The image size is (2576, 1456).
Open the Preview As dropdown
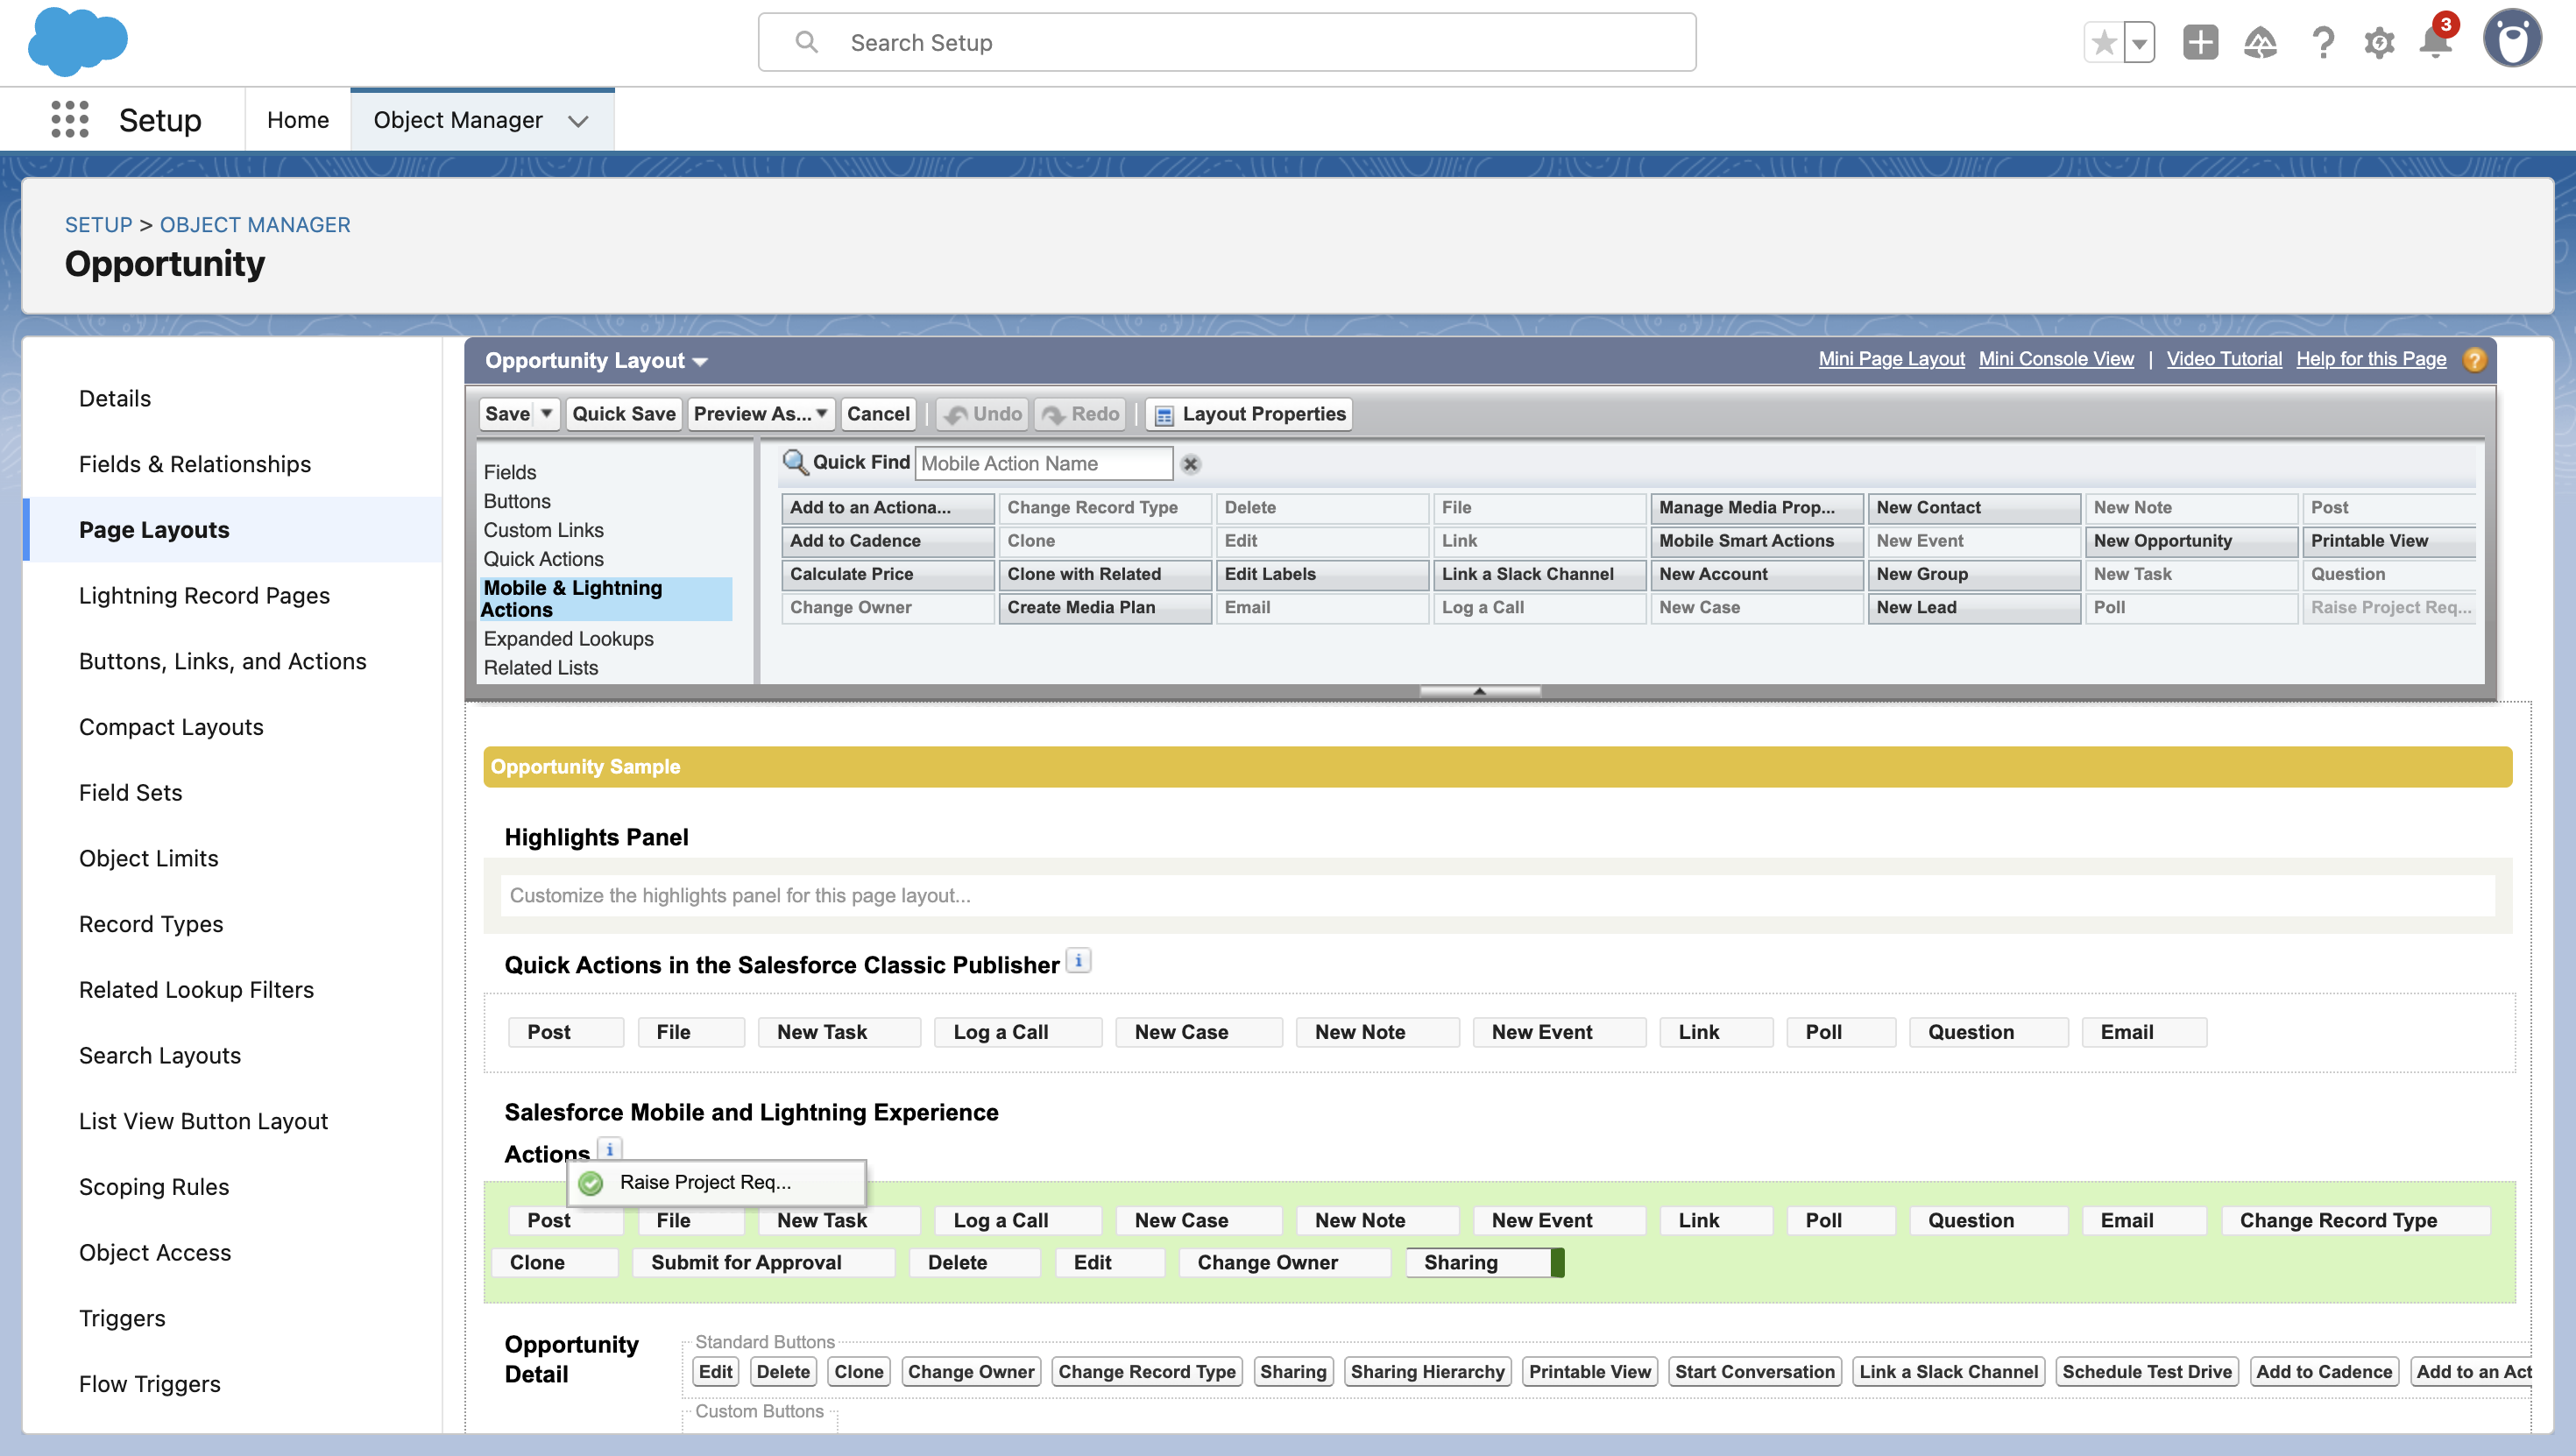(760, 413)
